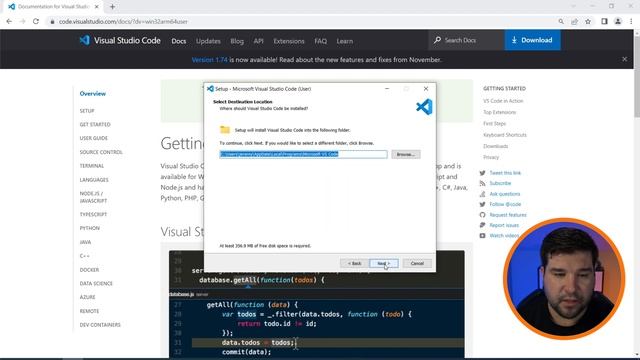Open the browser profile avatar icon

point(618,22)
